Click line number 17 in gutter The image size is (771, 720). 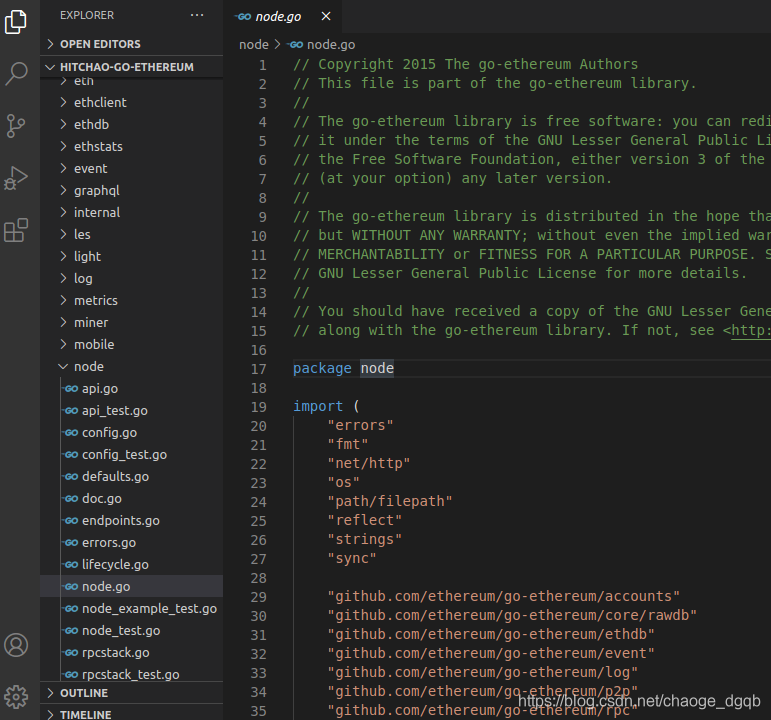[x=259, y=369]
